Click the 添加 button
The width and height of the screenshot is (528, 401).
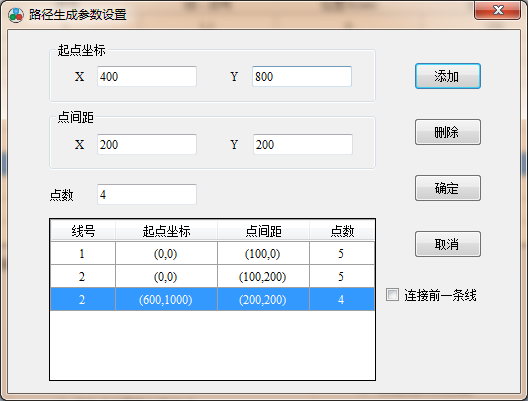click(x=448, y=76)
